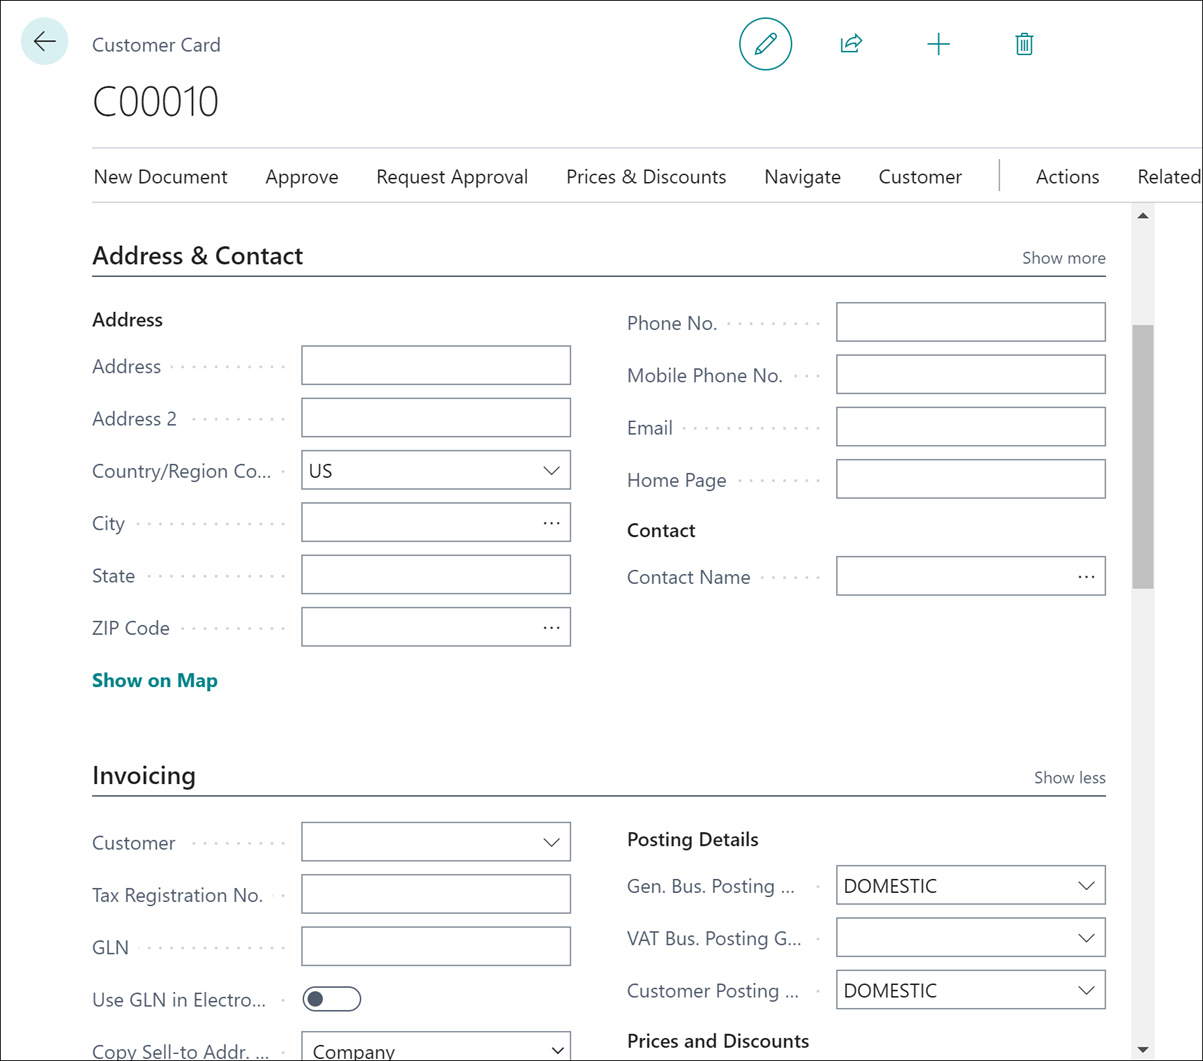Open Copy Sell-to Addr. Company dropdown
Screen dimensions: 1203x1061
[x=557, y=1049]
